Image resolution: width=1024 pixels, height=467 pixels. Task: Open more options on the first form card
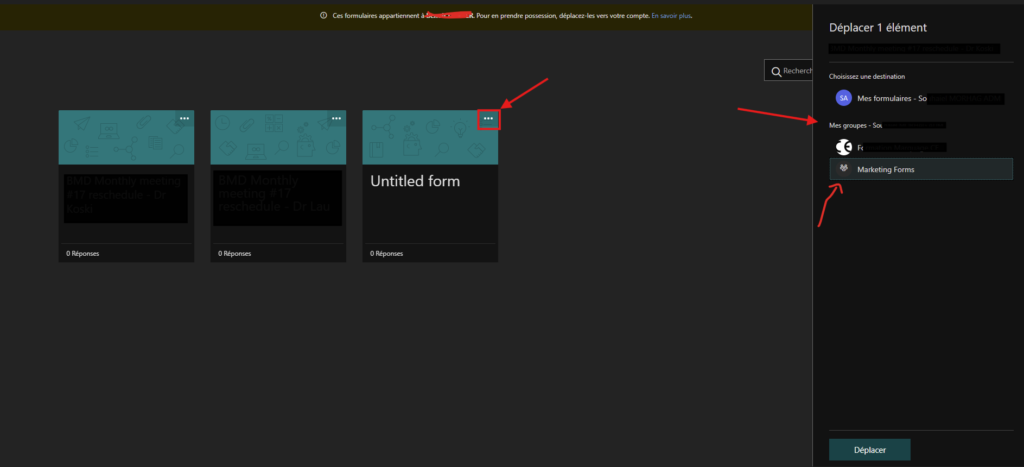click(184, 118)
